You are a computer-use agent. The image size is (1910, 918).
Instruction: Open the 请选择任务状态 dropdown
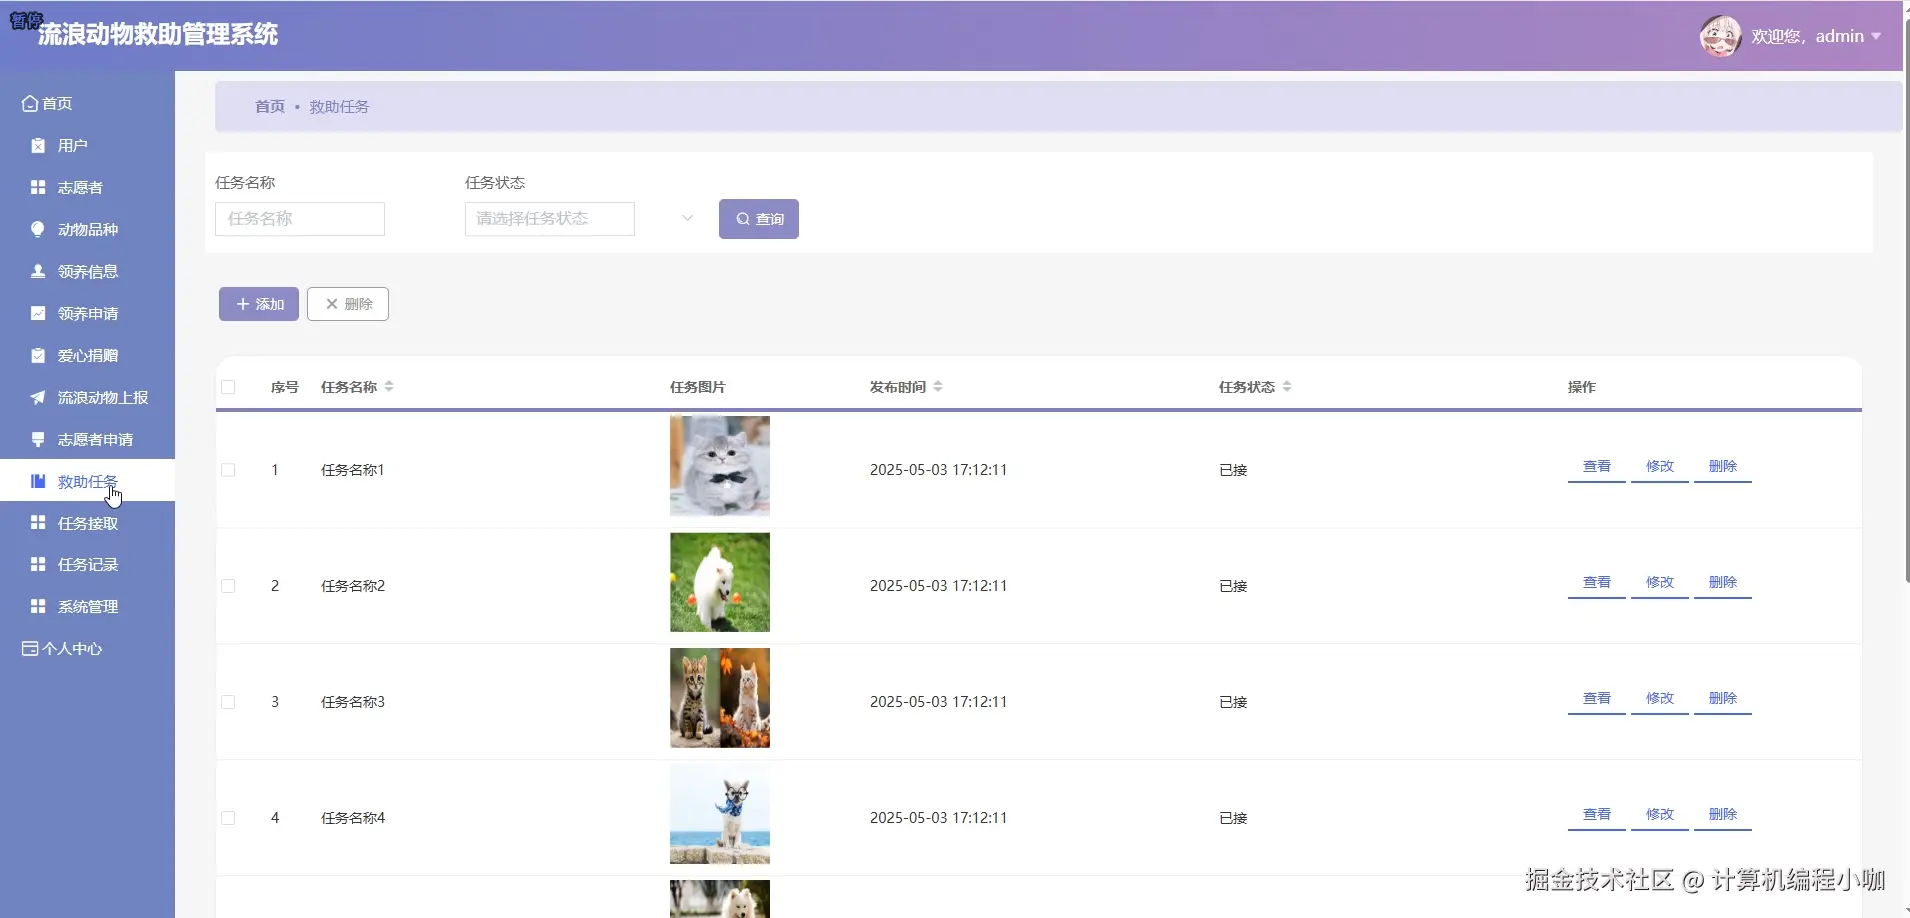click(x=549, y=219)
